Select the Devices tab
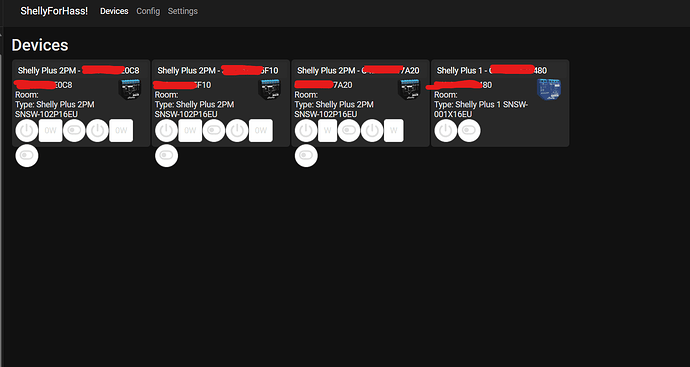This screenshot has width=690, height=367. click(114, 11)
